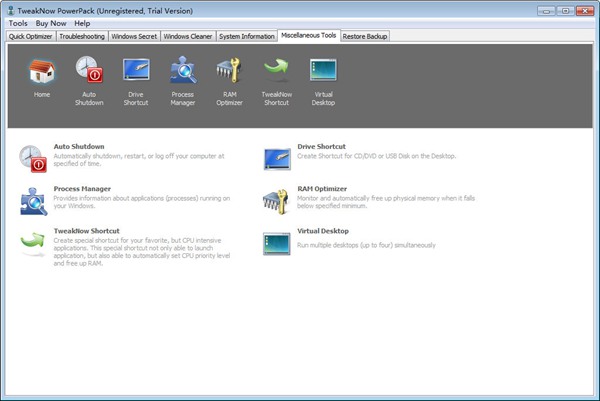Click the Process Manager puzzle icon in list
600x401 pixels.
34,201
